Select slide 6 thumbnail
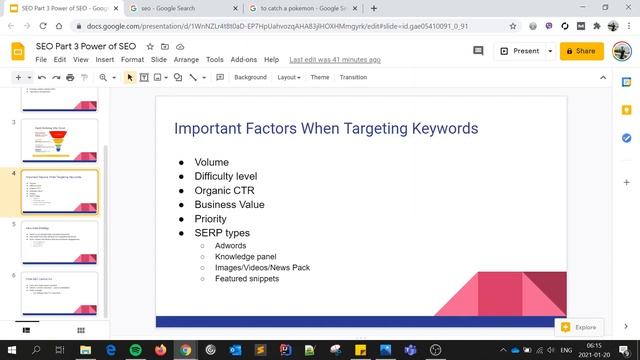The height and width of the screenshot is (360, 640). click(60, 293)
